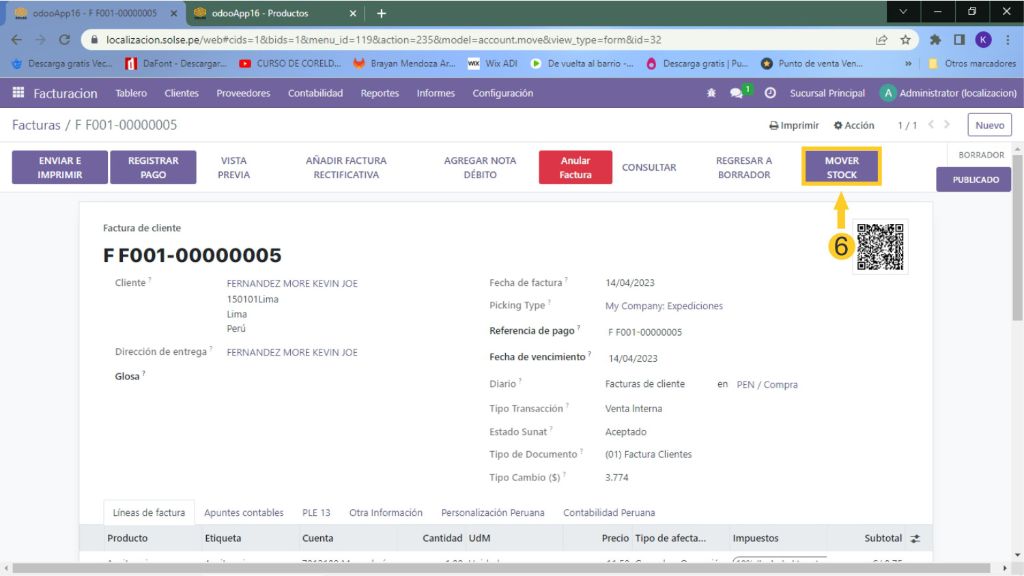Open Administrator user menu

point(948,93)
